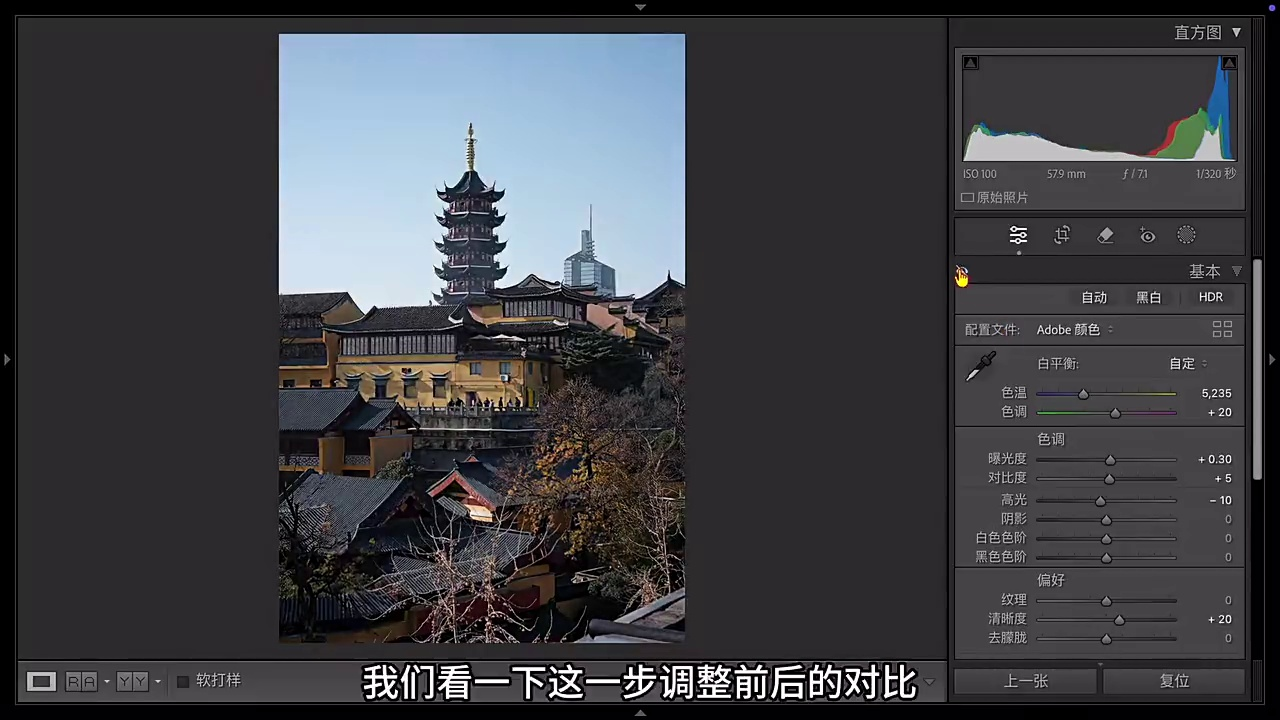This screenshot has width=1280, height=720.
Task: Switch to Y|Y before/after view
Action: (x=132, y=681)
